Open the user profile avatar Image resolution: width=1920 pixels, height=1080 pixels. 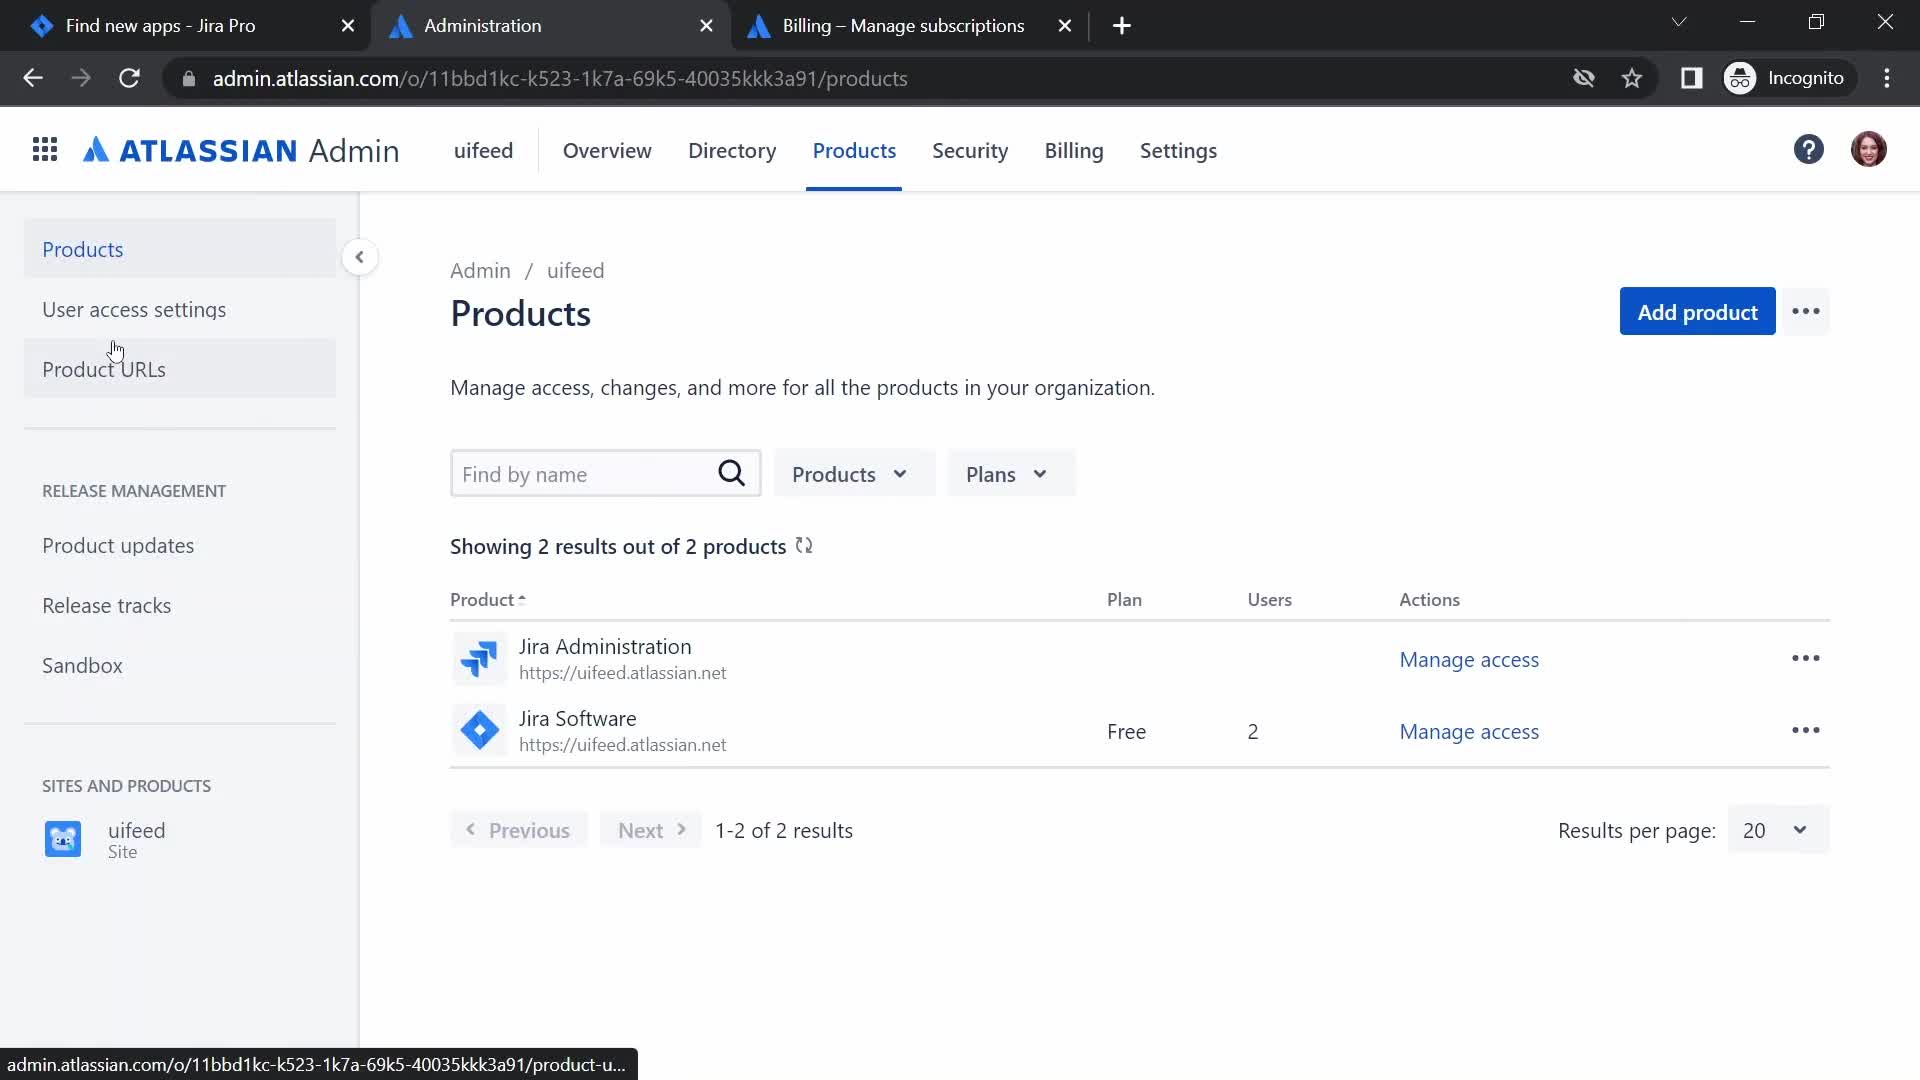tap(1868, 150)
